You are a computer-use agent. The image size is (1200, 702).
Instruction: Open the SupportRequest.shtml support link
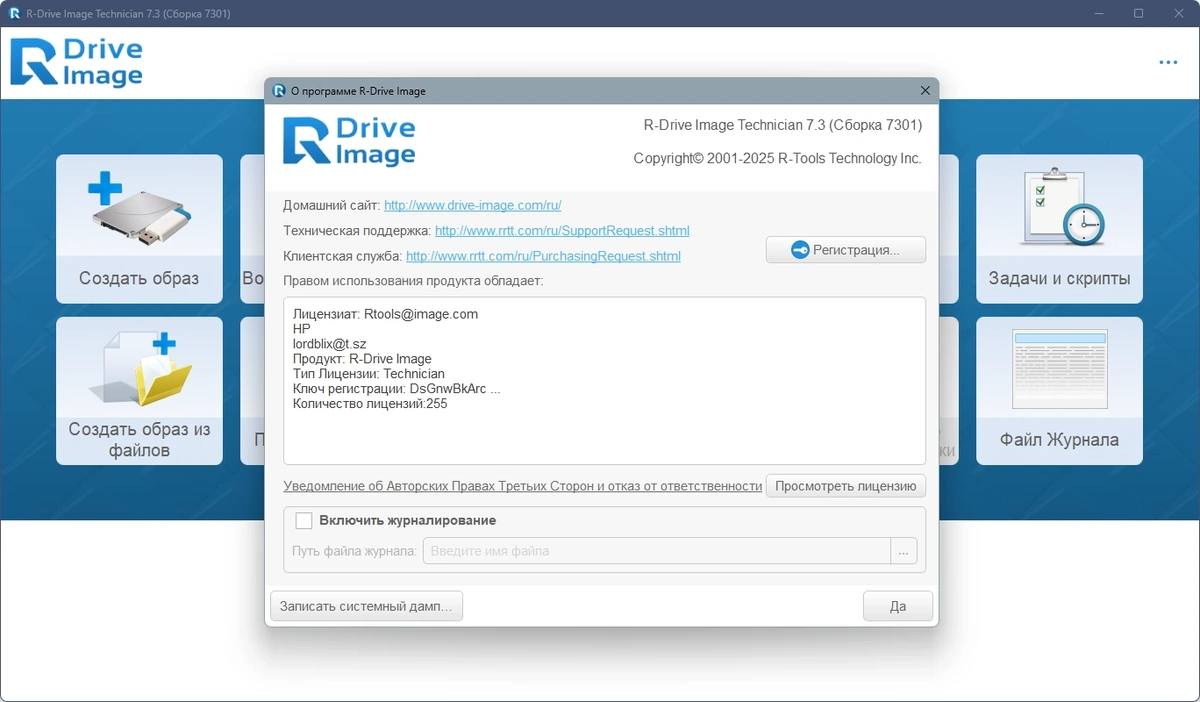[x=562, y=231]
